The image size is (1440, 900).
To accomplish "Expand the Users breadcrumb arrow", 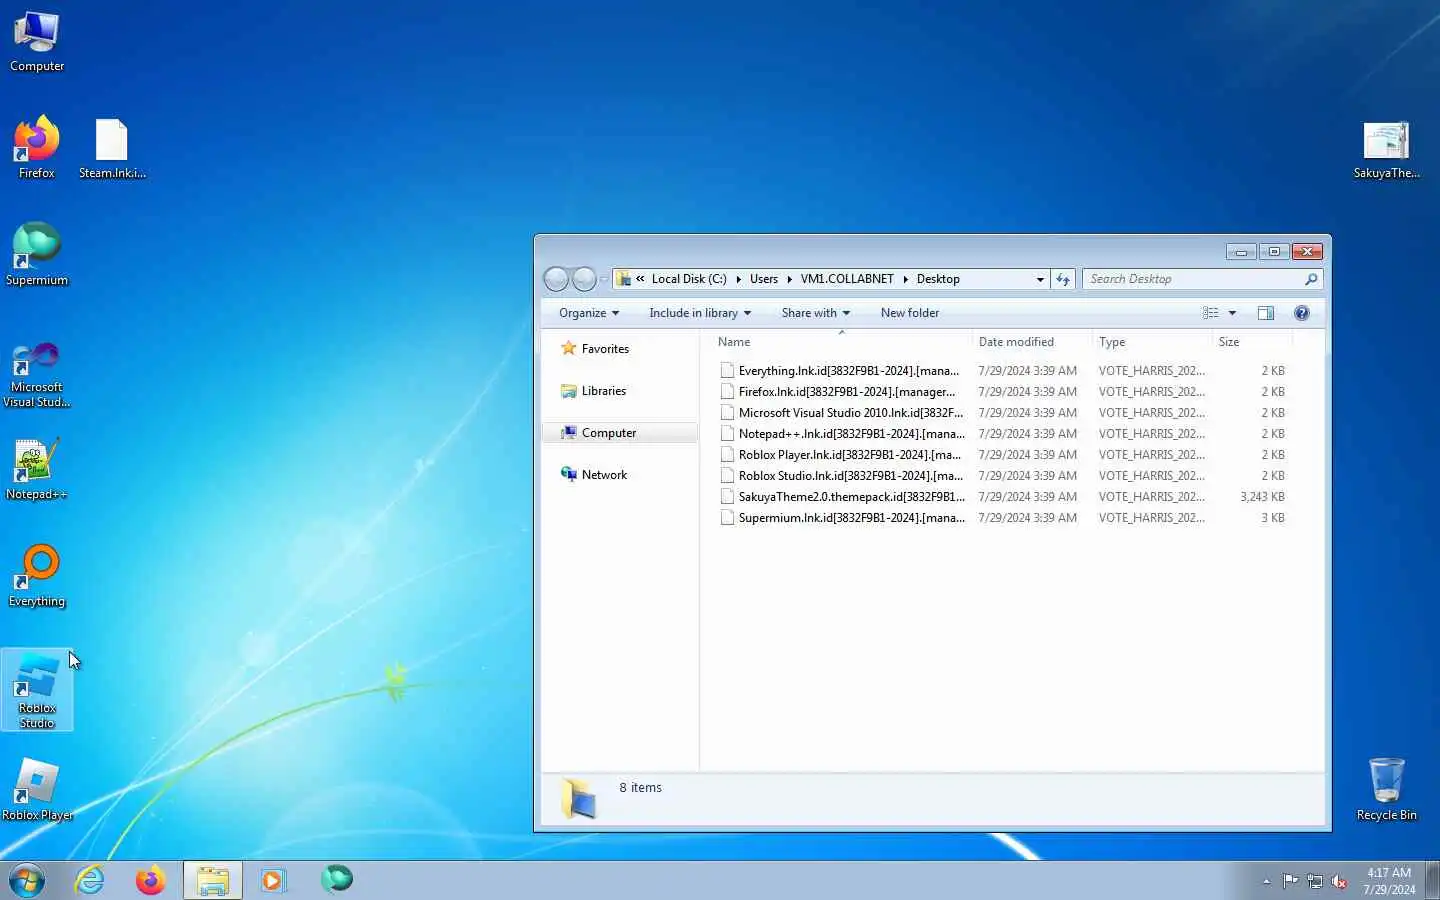I will tap(789, 279).
